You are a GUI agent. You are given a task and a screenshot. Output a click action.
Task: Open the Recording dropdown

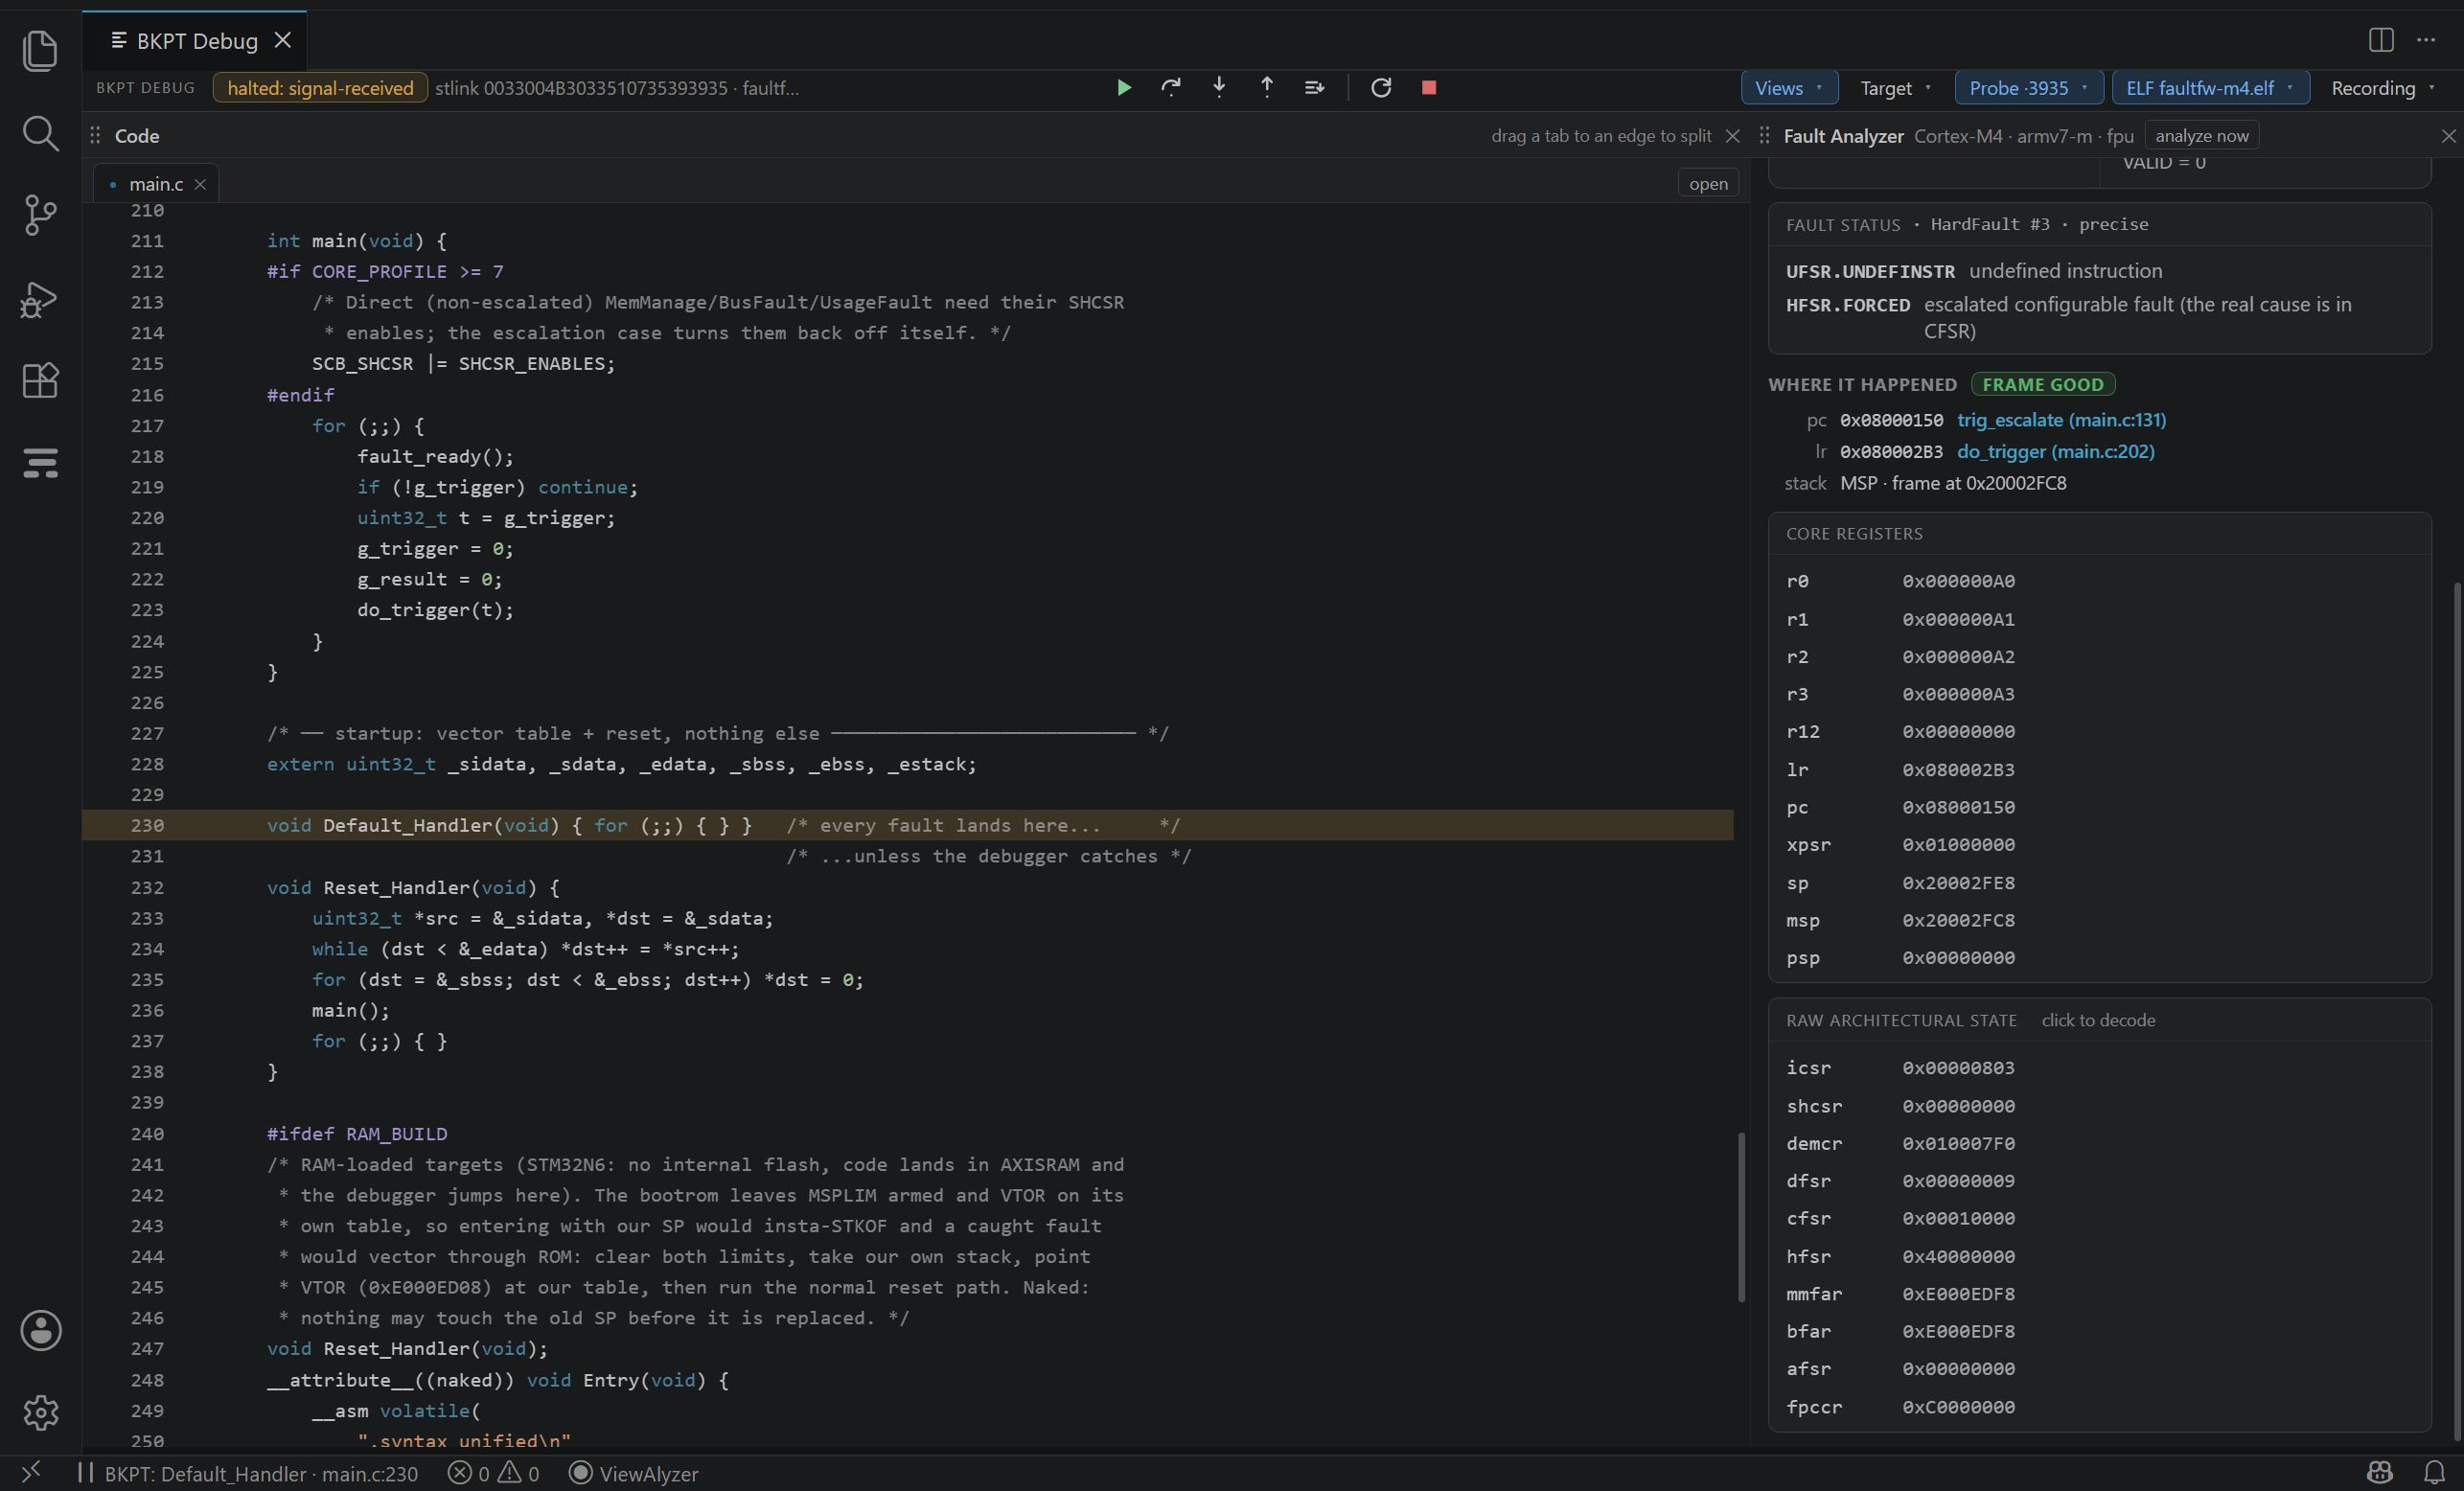pyautogui.click(x=2384, y=88)
